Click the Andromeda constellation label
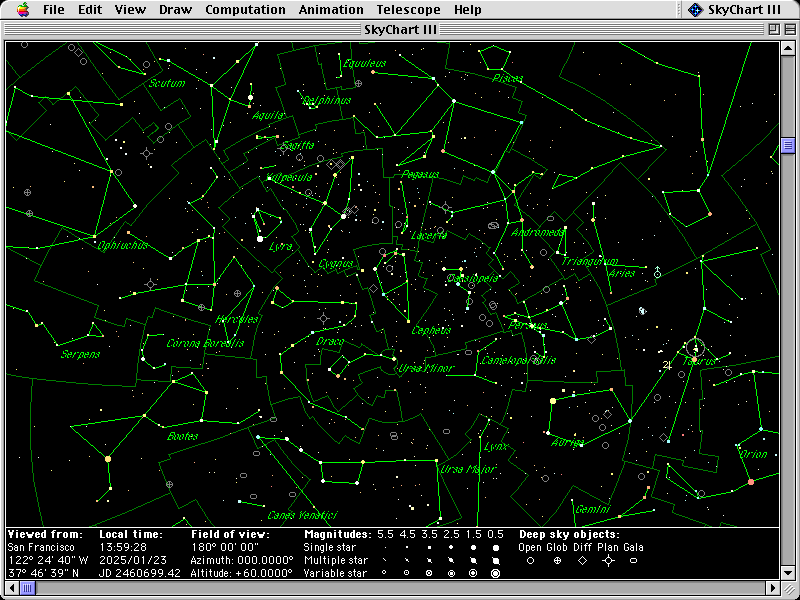 click(538, 233)
